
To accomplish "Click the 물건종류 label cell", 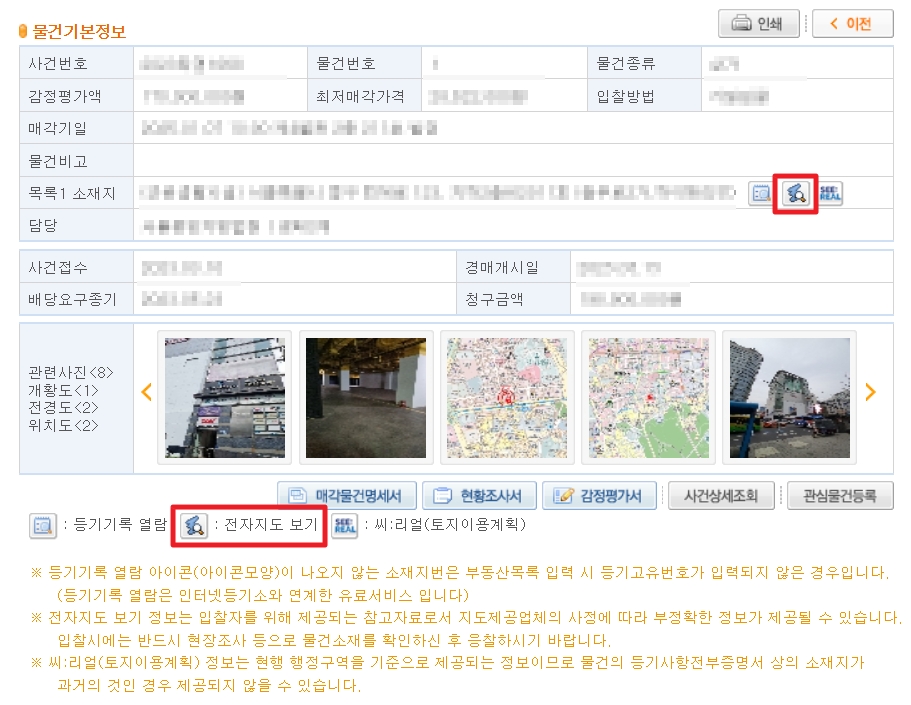I will (x=644, y=63).
